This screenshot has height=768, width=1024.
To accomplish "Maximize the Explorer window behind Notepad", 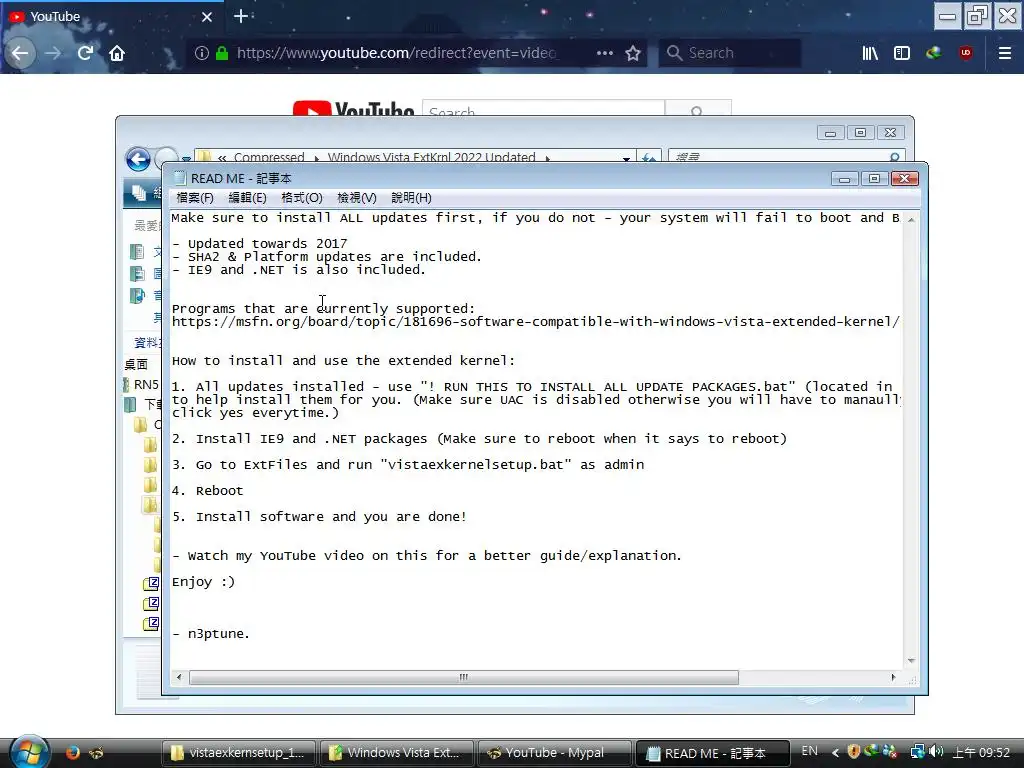I will (861, 133).
